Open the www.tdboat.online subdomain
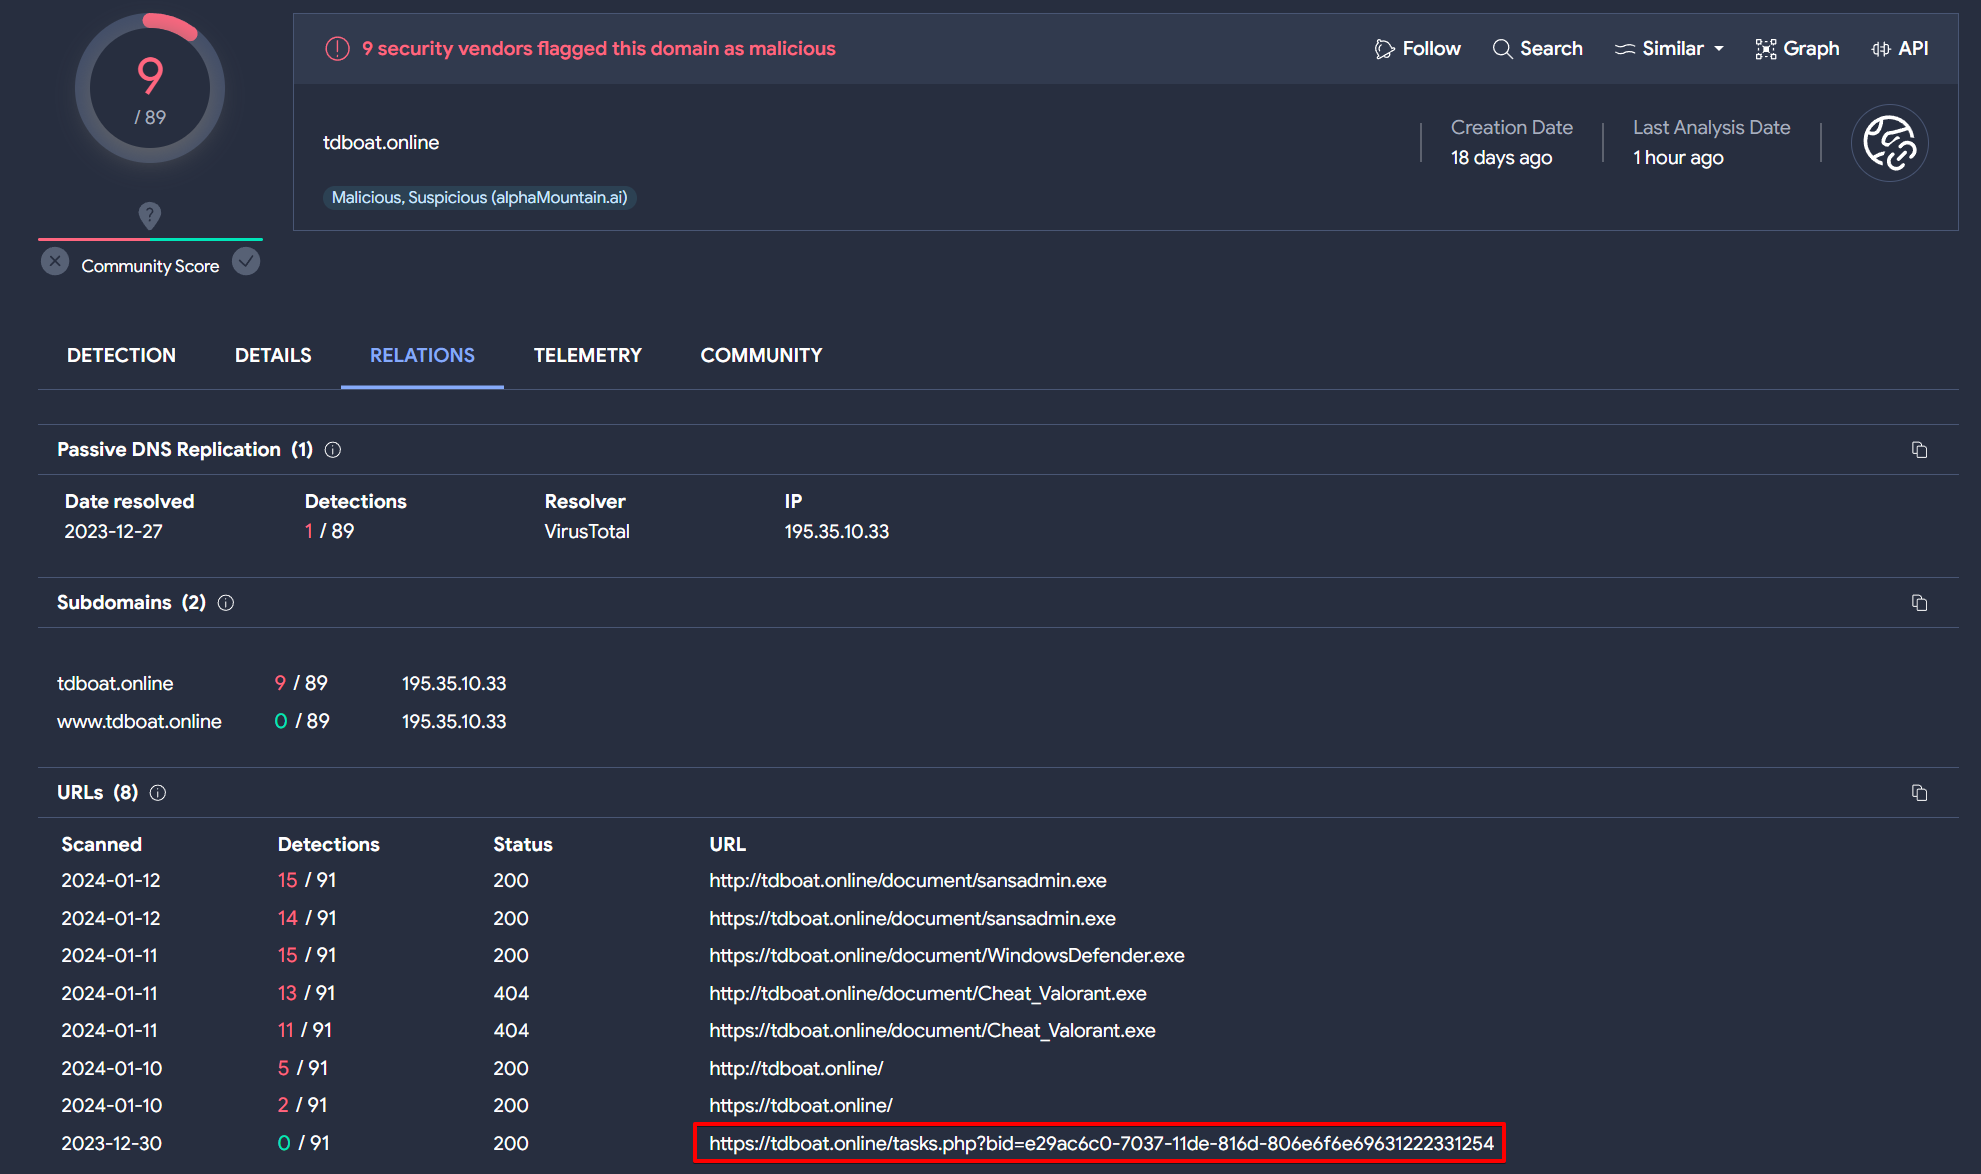Screen dimensions: 1981x1174 (x=139, y=722)
